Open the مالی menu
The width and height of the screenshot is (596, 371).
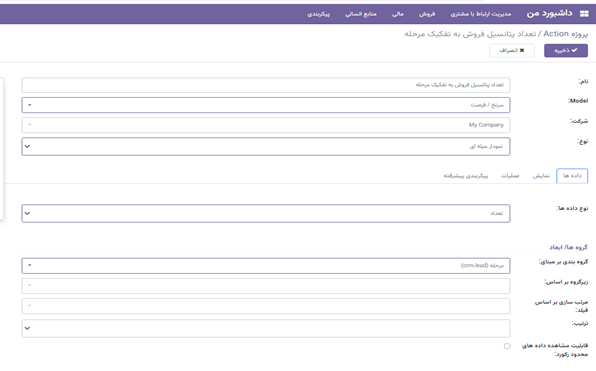(x=398, y=14)
